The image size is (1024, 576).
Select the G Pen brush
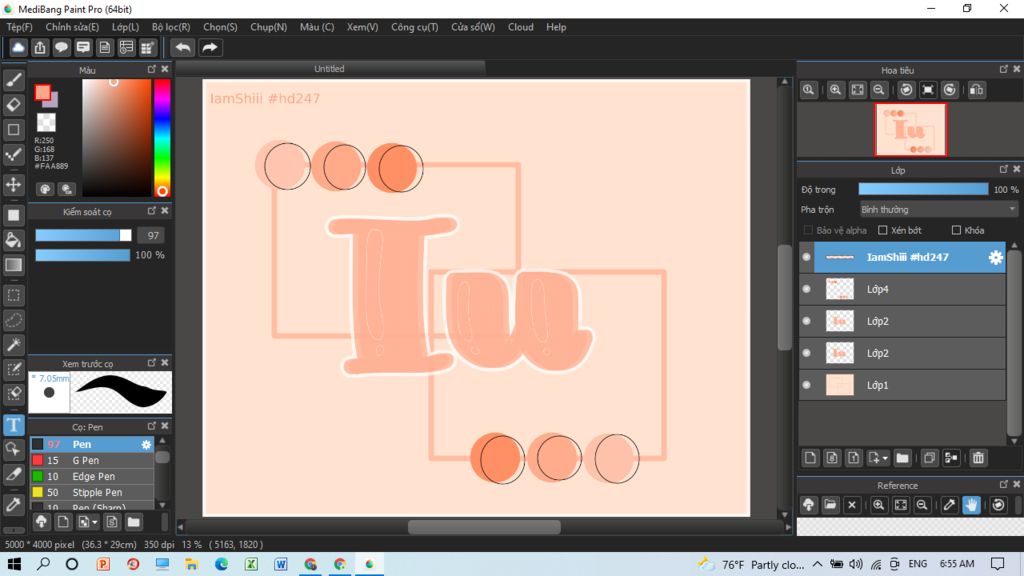pyautogui.click(x=92, y=460)
